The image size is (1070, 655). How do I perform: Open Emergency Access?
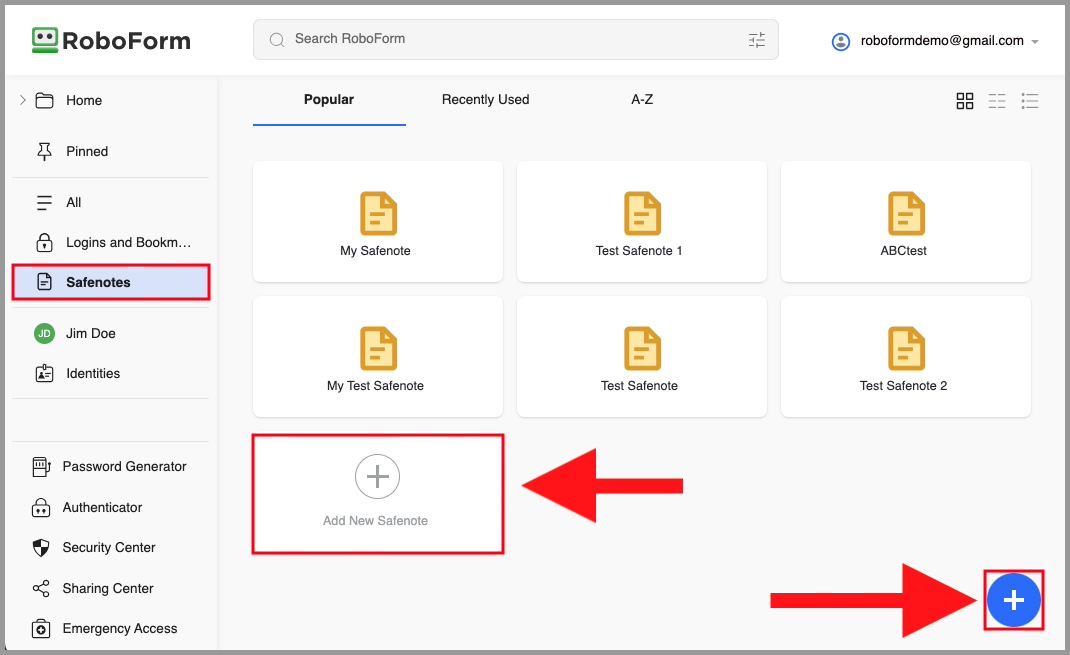[x=119, y=629]
